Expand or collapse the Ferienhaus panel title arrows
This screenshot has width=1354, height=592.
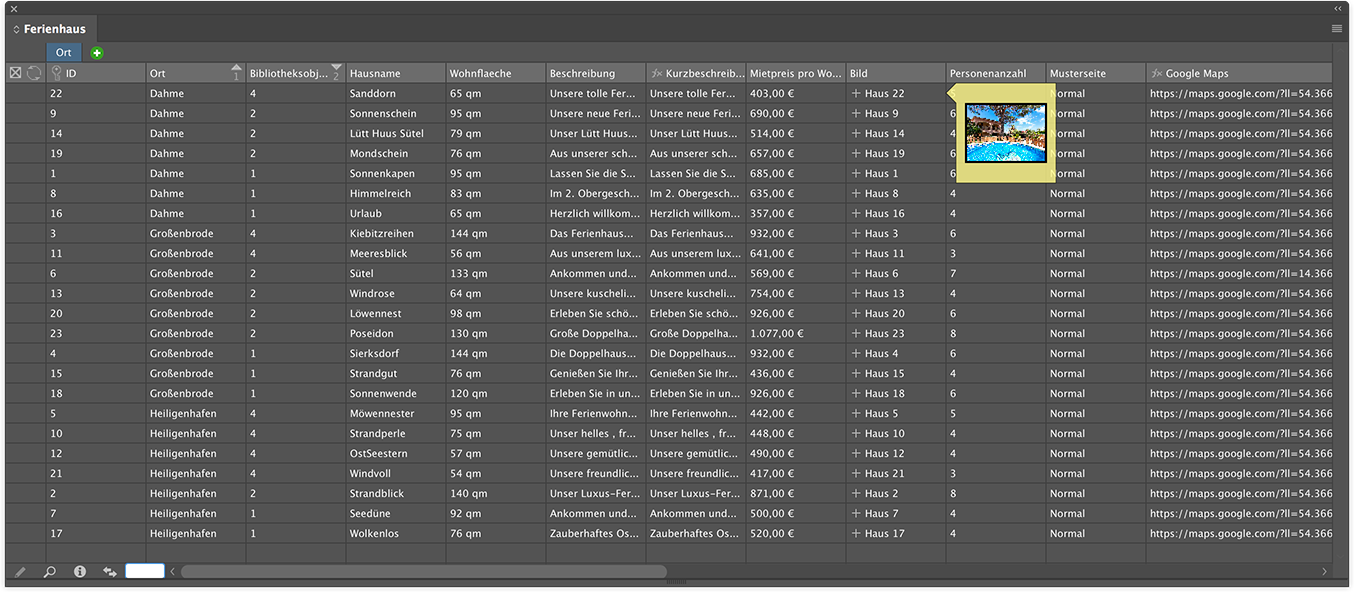tap(16, 30)
